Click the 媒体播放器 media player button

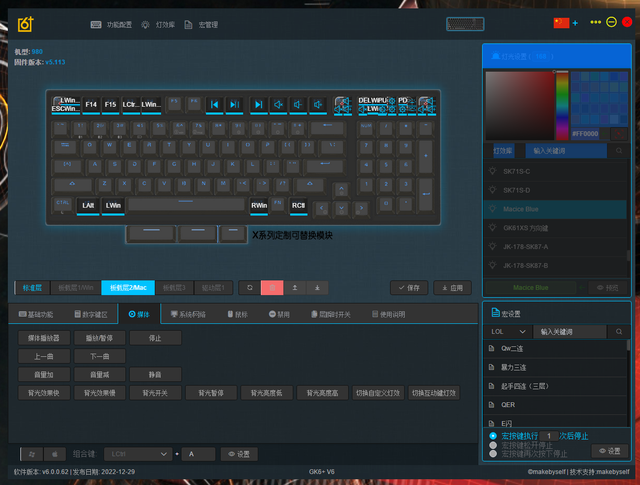(44, 338)
